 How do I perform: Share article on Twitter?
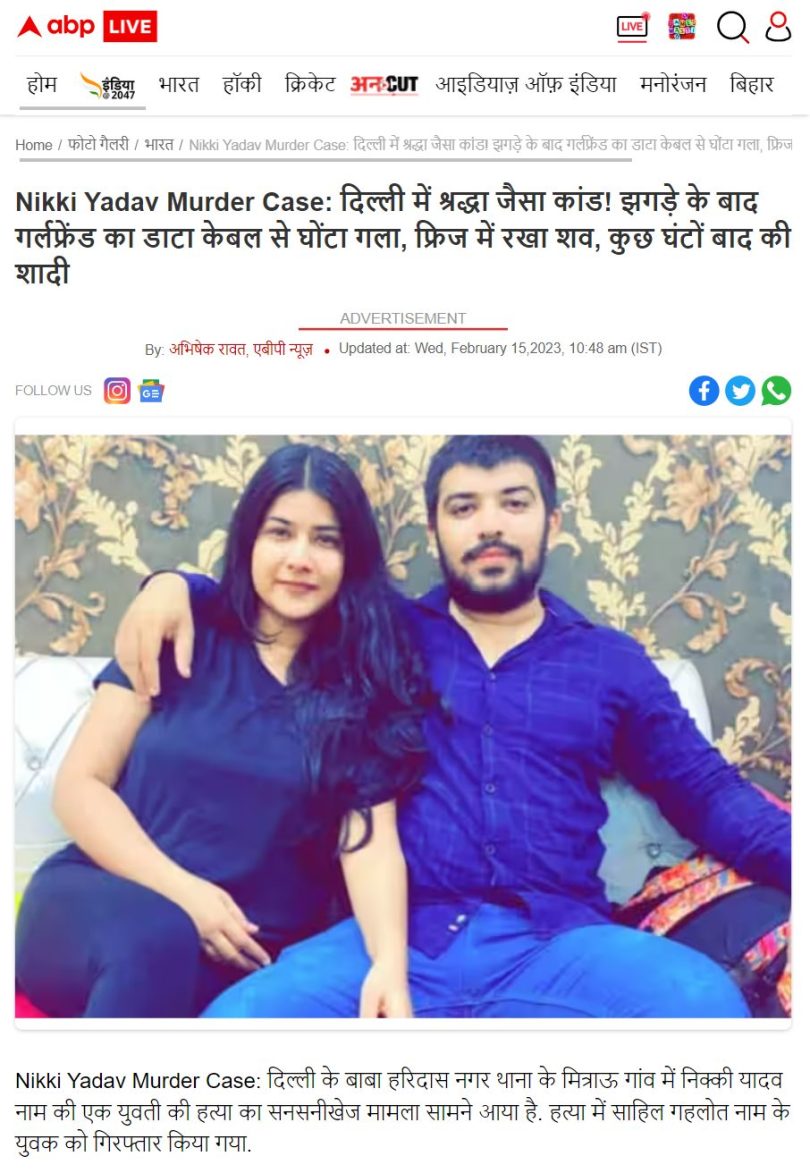[x=740, y=391]
